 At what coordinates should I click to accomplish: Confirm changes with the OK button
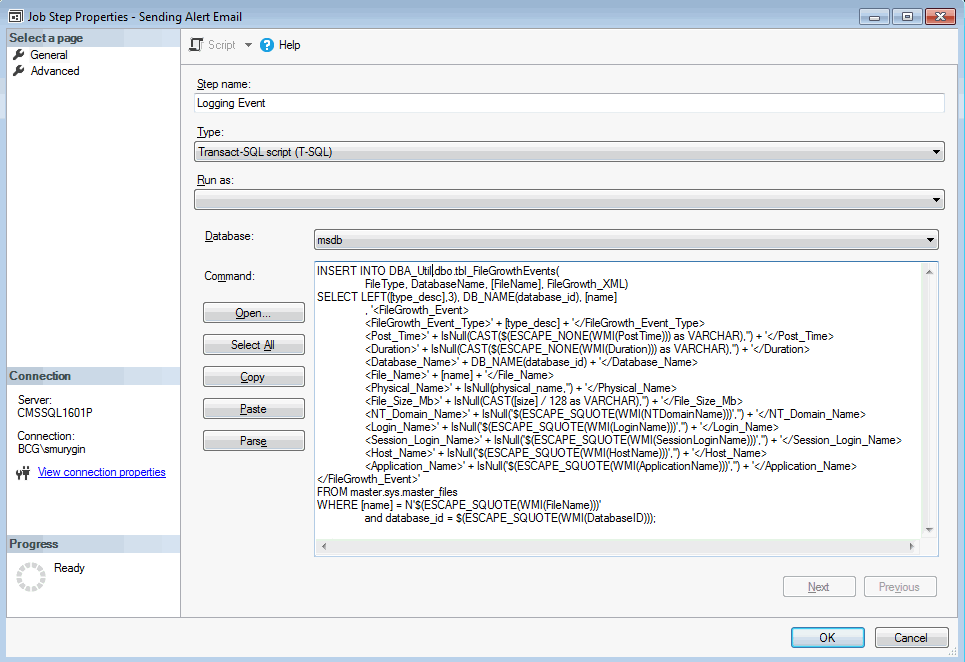click(827, 637)
